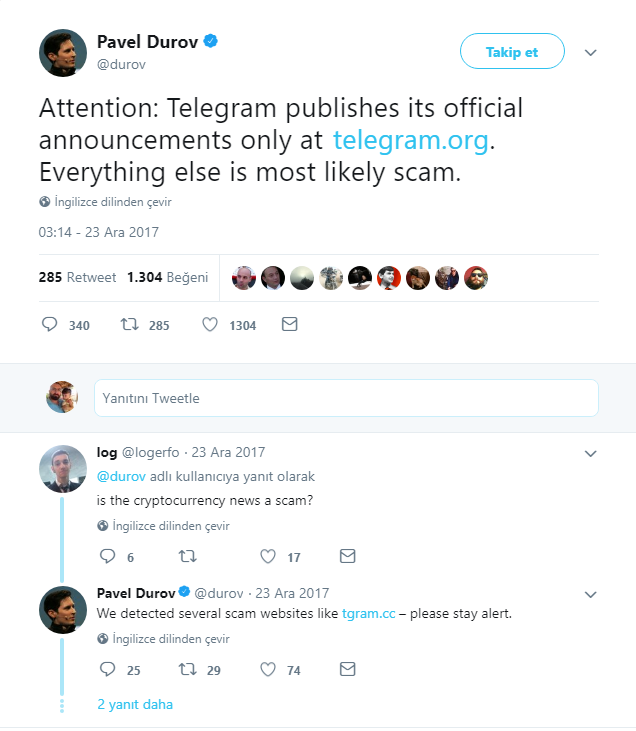Like the tgram.cc reply with 74 likes
This screenshot has width=636, height=731.
(x=268, y=669)
